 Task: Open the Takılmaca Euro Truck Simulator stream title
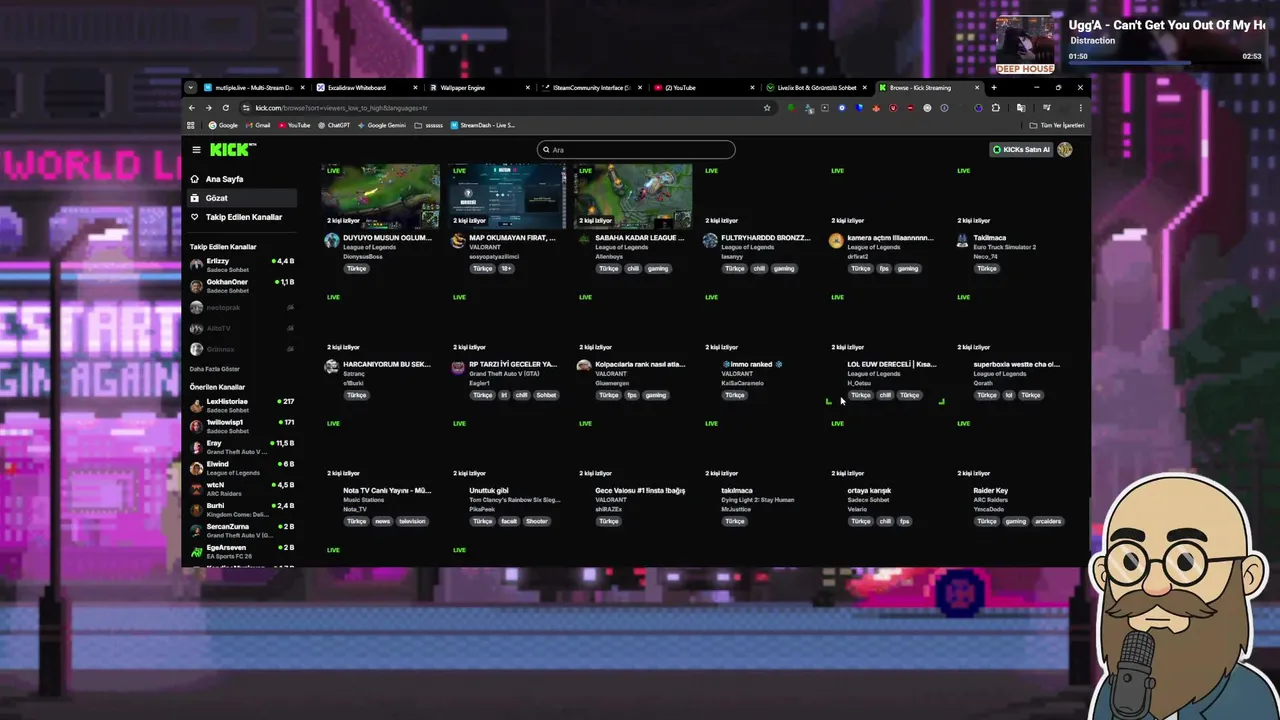(x=989, y=238)
